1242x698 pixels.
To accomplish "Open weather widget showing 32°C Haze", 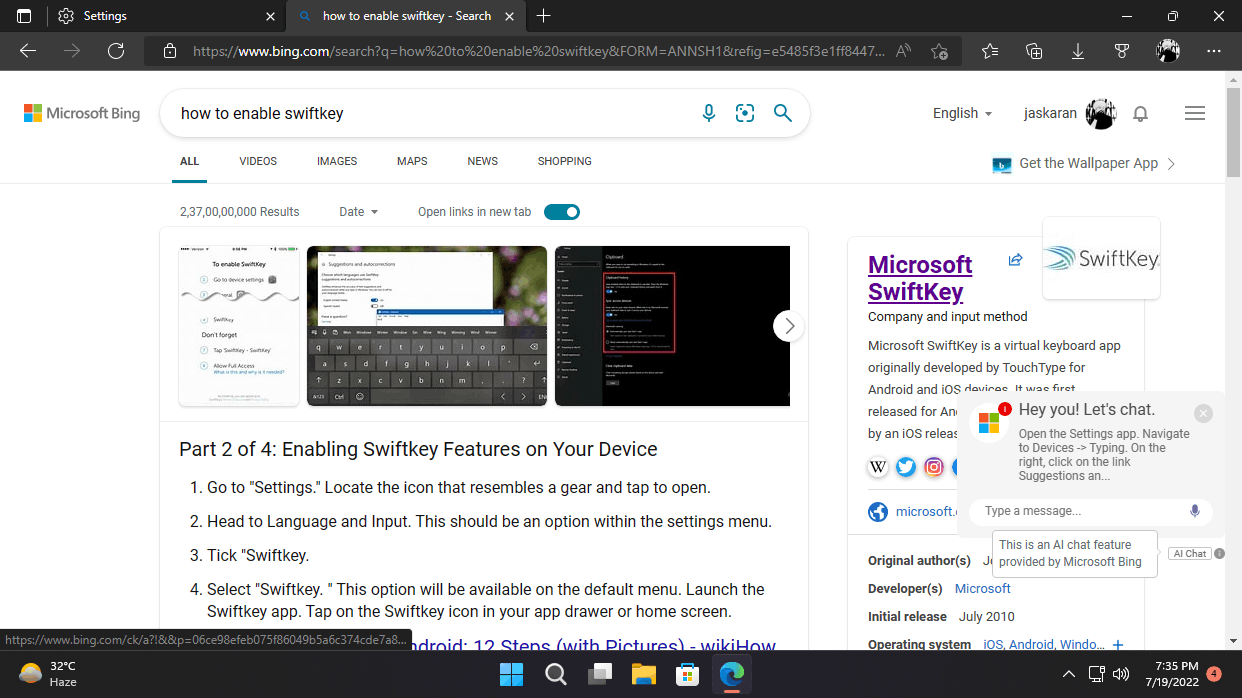I will point(48,674).
